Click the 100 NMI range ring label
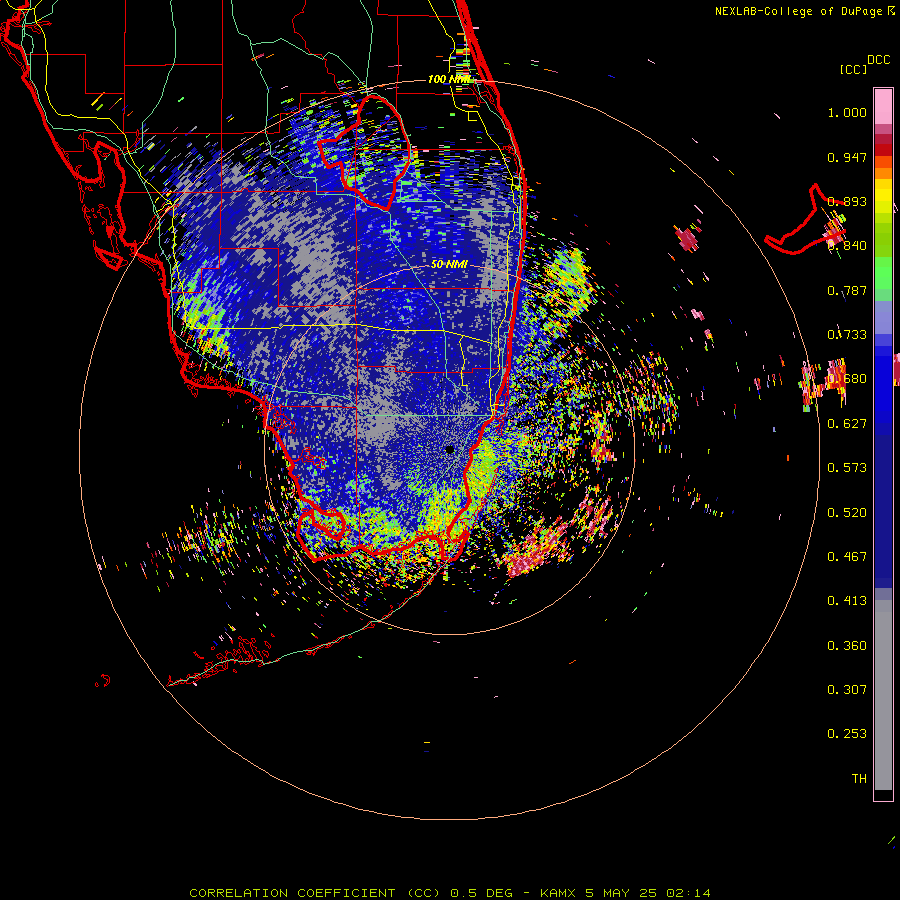The width and height of the screenshot is (900, 900). point(448,79)
